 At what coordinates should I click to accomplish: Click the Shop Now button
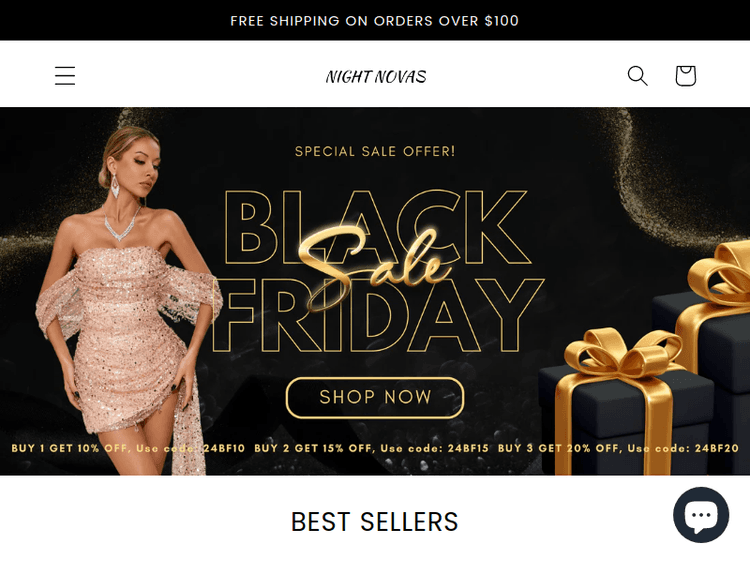pos(375,397)
